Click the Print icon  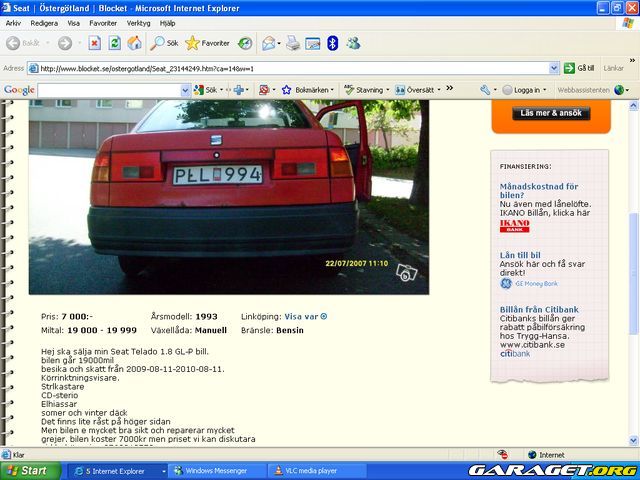click(293, 43)
